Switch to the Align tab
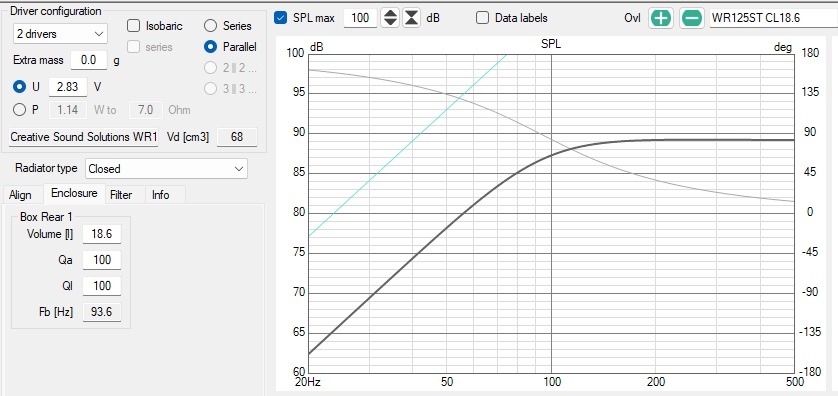The height and width of the screenshot is (396, 838). [20, 195]
